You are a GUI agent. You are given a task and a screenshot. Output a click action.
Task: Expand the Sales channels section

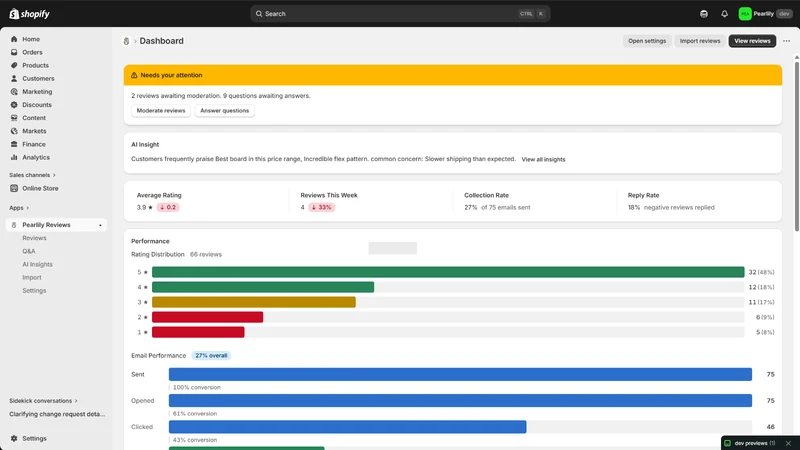(33, 175)
